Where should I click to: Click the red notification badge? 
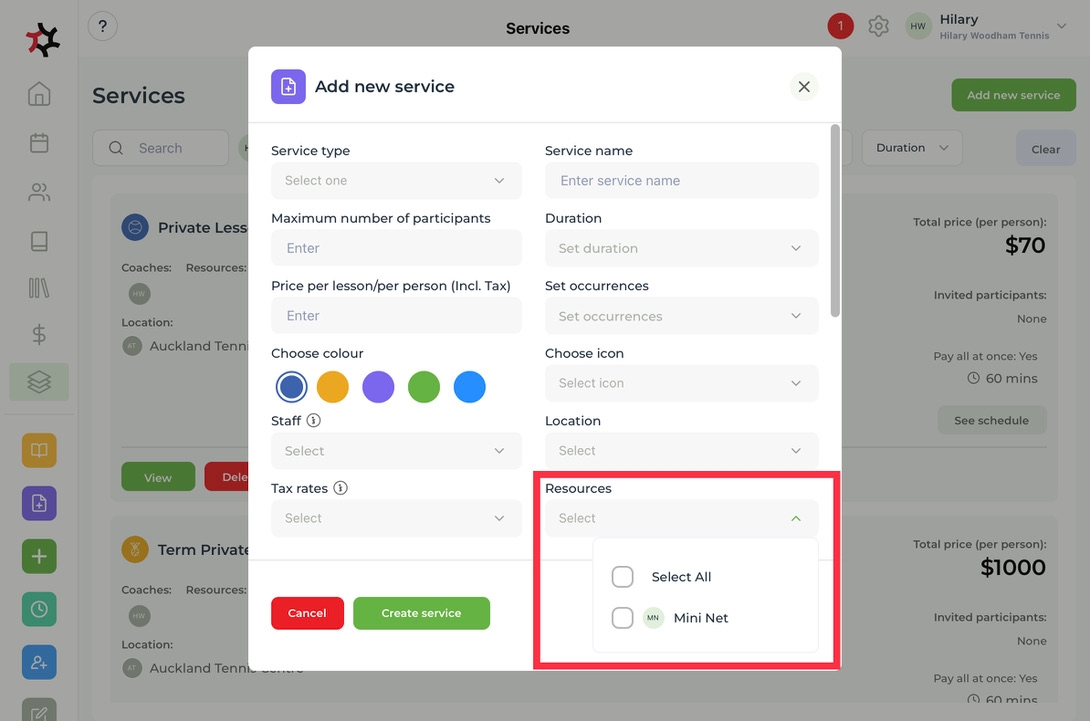click(x=840, y=27)
